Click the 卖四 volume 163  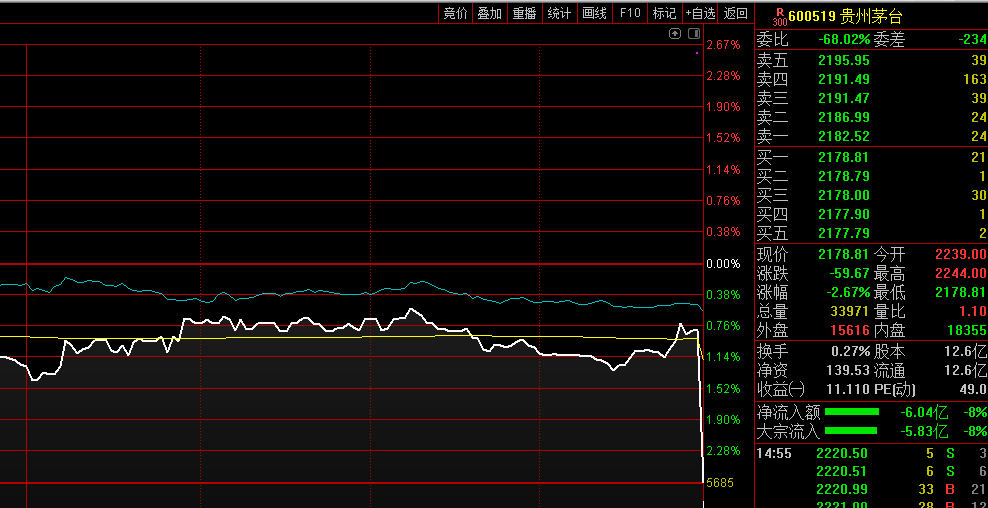click(975, 79)
